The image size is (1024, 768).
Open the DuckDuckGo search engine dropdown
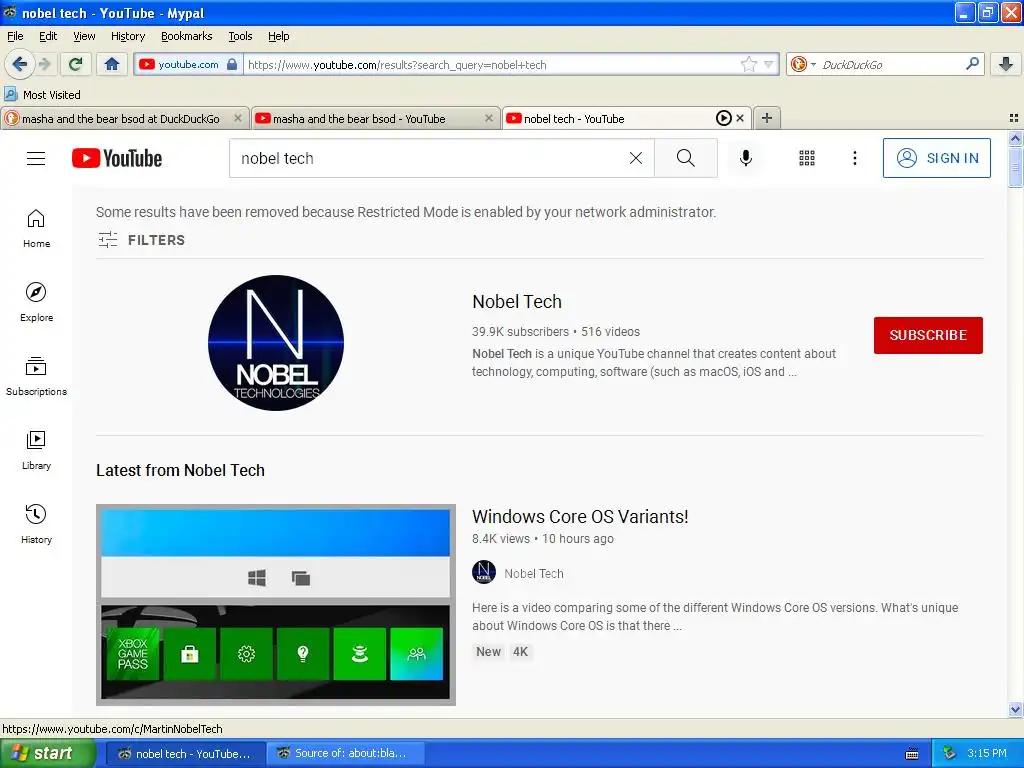click(803, 64)
